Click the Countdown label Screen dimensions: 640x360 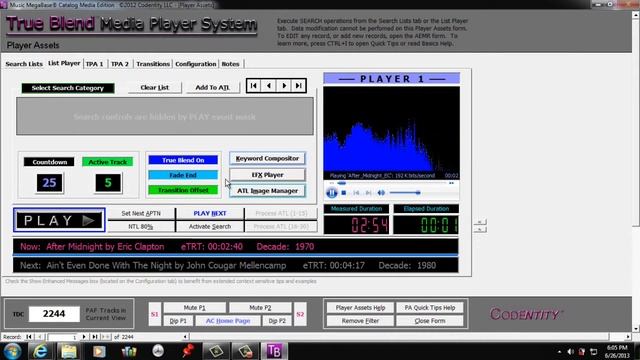point(49,162)
